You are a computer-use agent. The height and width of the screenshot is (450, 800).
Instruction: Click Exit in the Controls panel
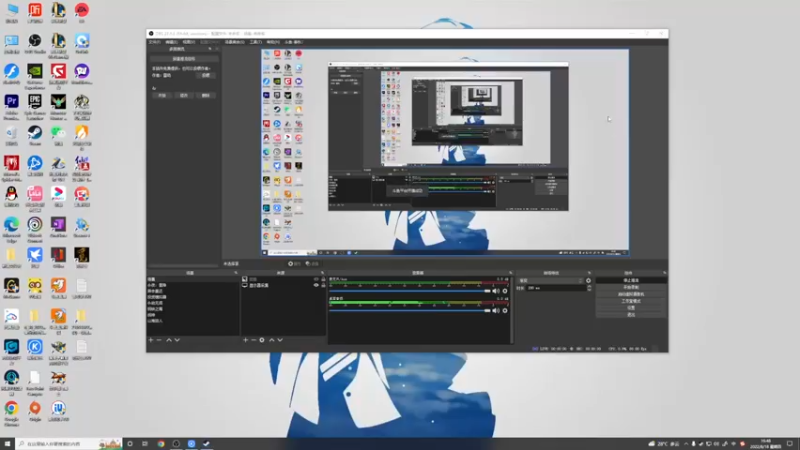(x=631, y=315)
